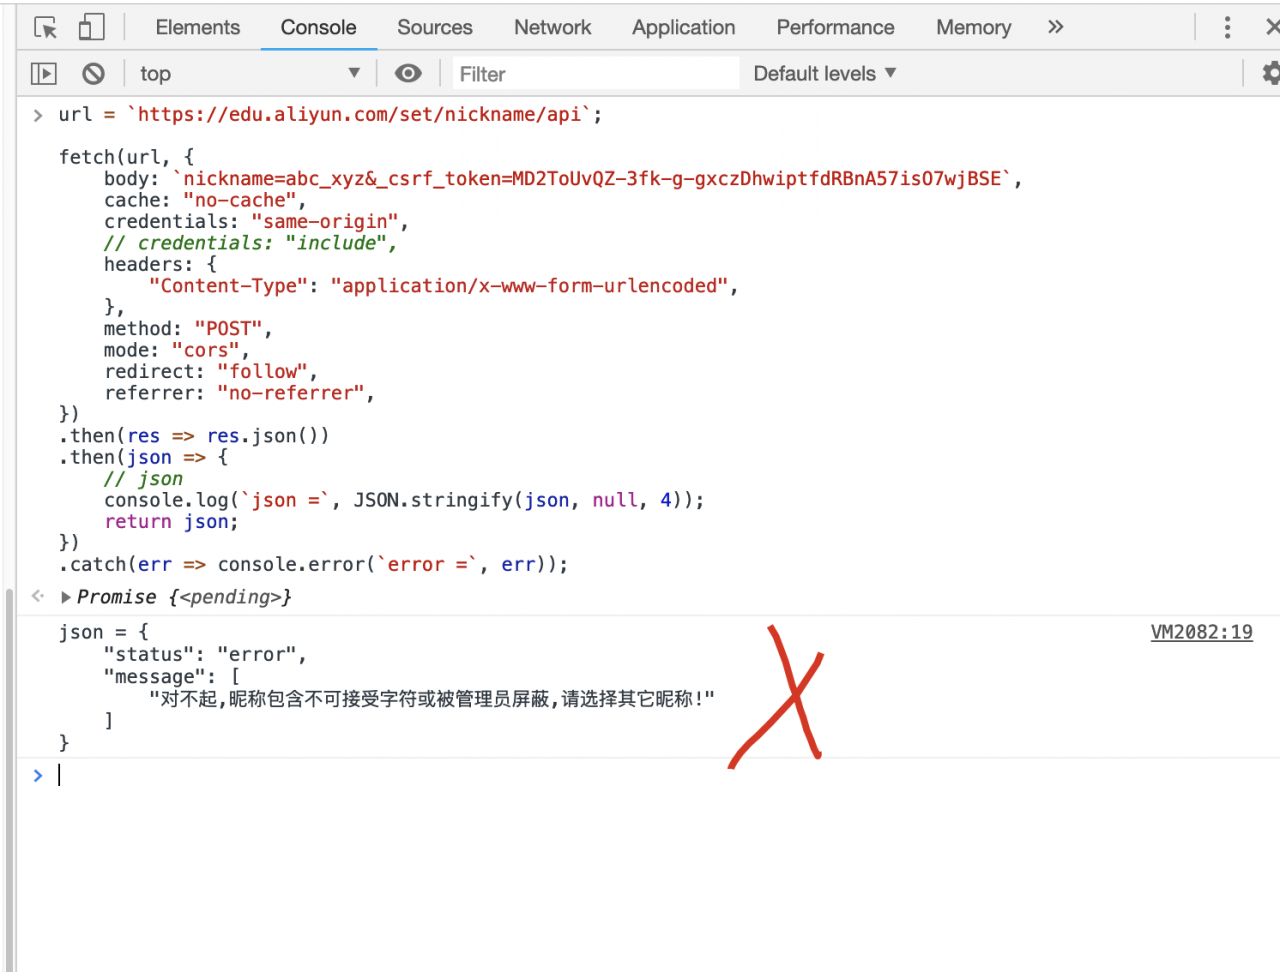Click the "message": [ output line
Image resolution: width=1280 pixels, height=972 pixels.
(171, 677)
